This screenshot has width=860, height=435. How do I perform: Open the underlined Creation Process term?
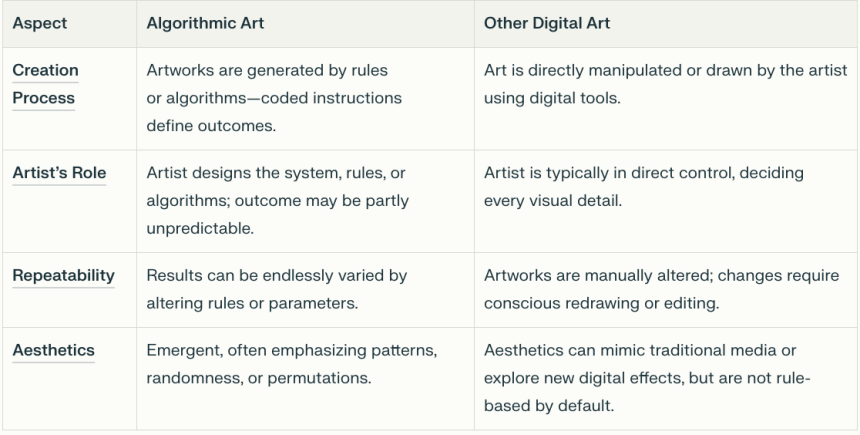pos(46,84)
